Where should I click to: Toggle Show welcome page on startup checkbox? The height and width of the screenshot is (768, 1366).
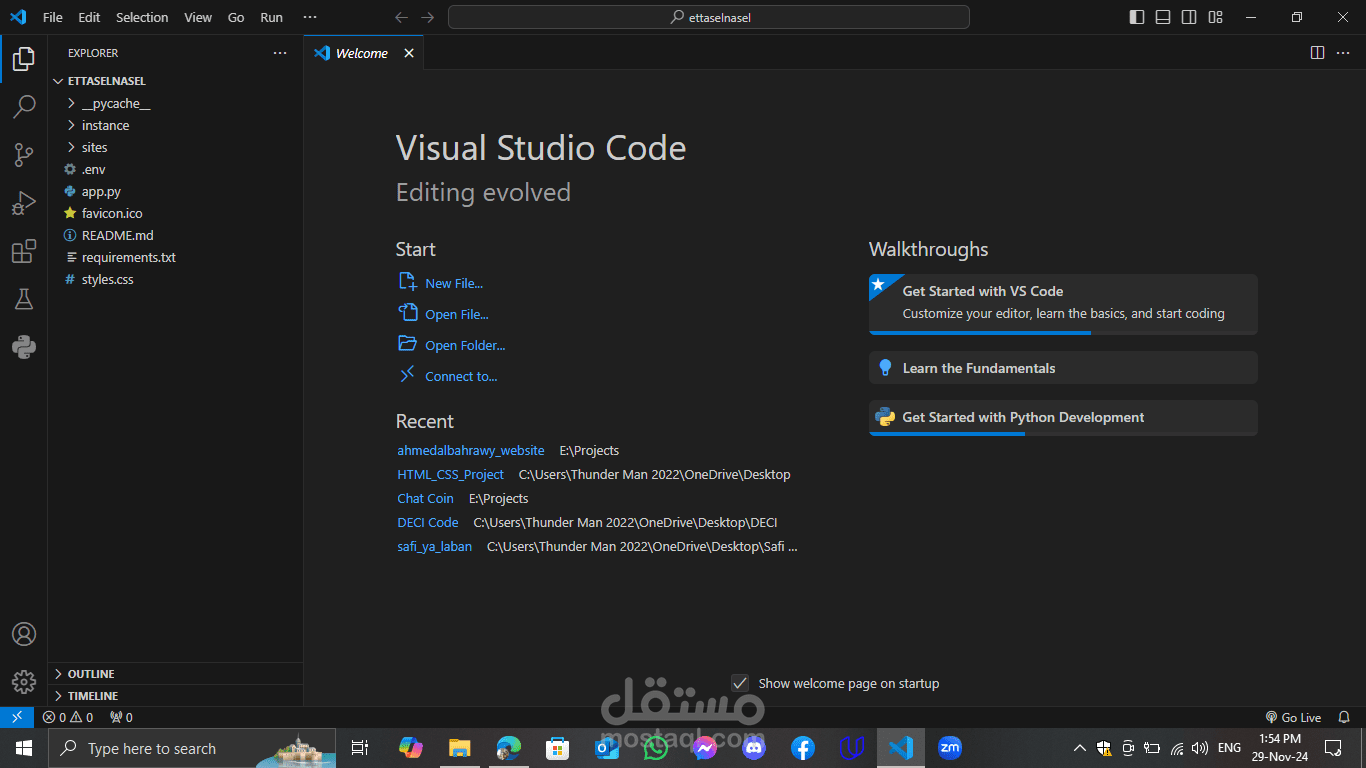740,683
